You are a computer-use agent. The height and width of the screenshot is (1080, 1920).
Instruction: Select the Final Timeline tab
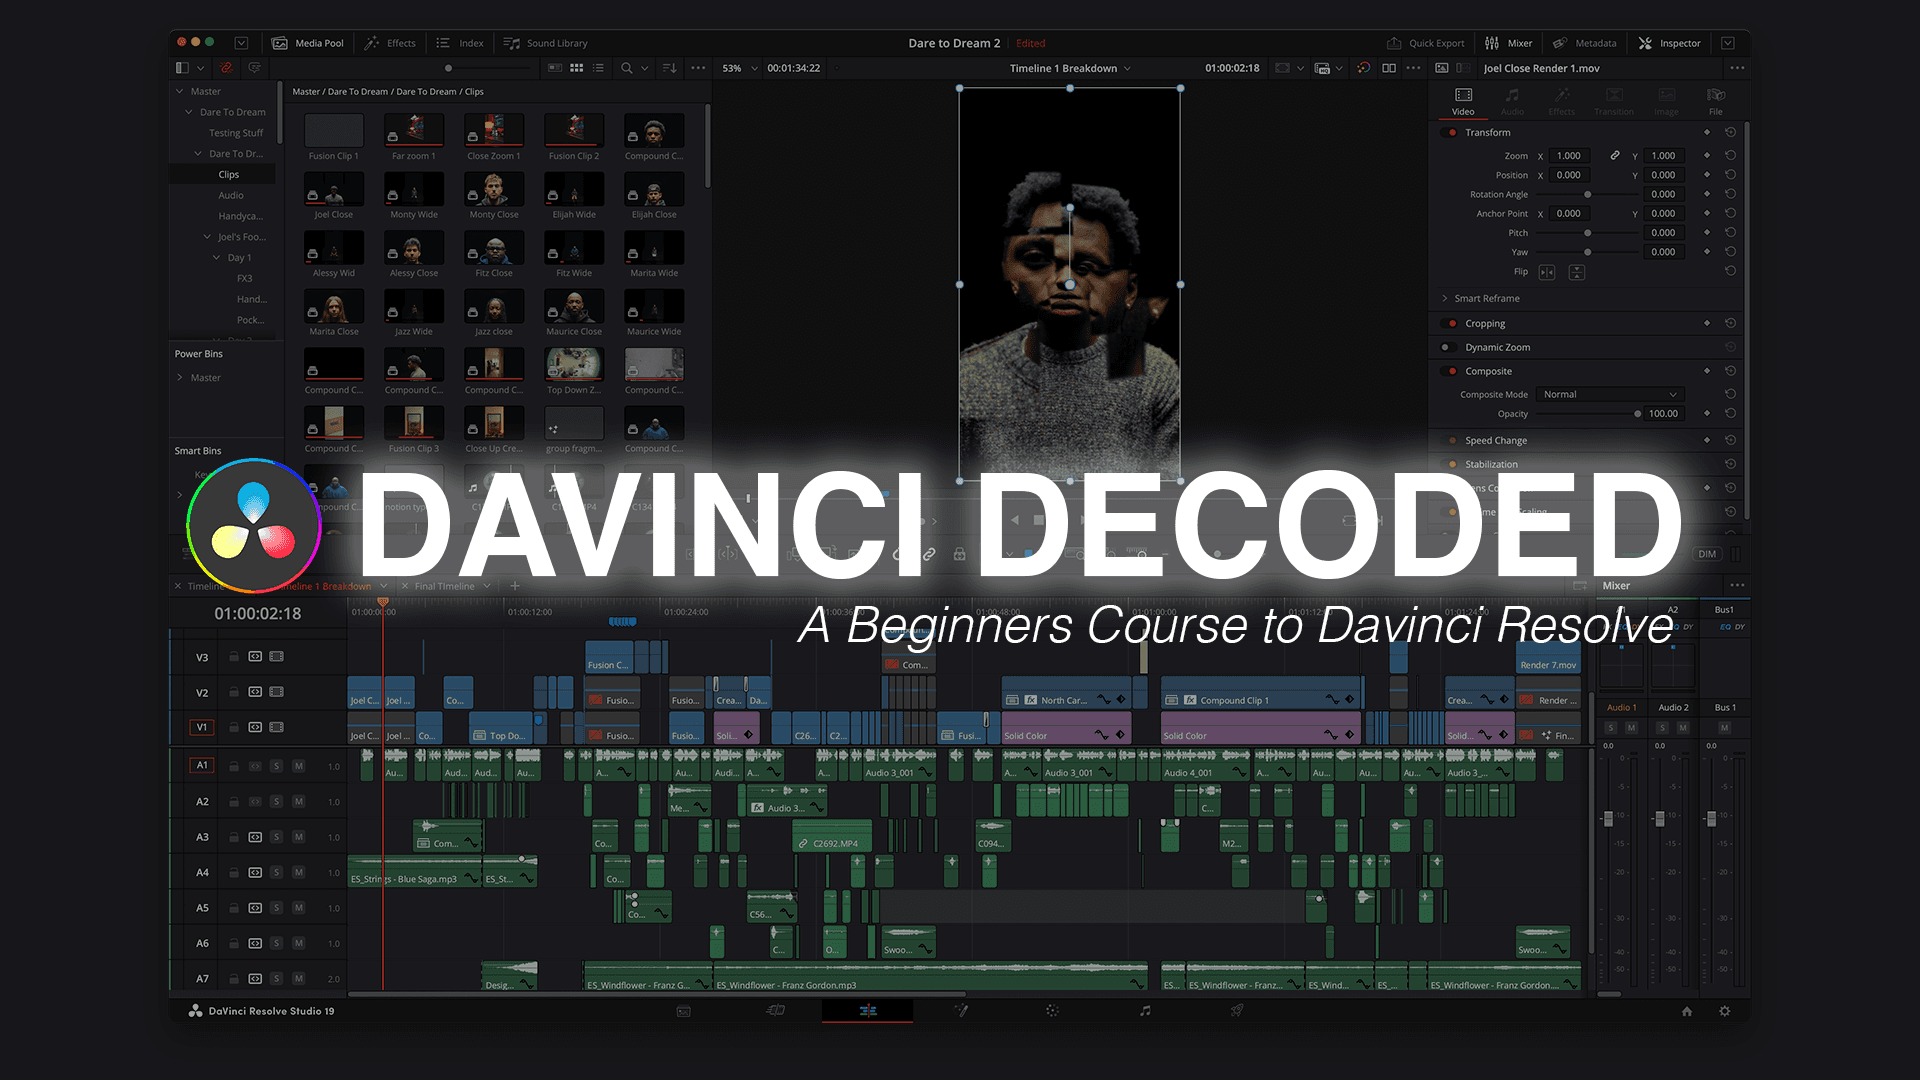click(x=444, y=586)
